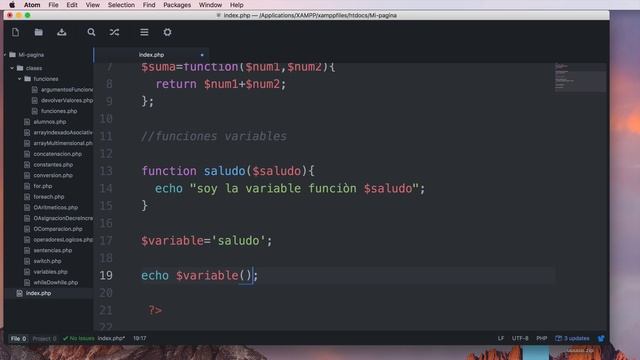Open OAsignacionDecreIncre file

pos(63,218)
